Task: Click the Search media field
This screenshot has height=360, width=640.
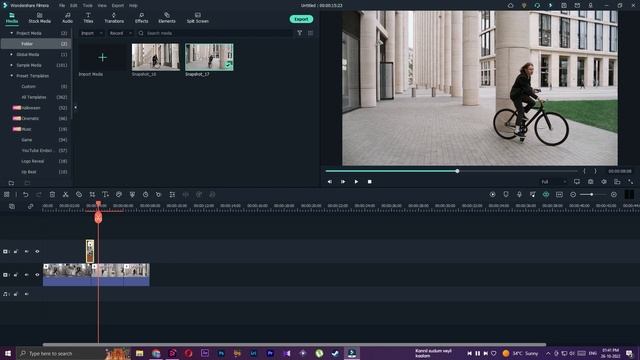Action: pyautogui.click(x=215, y=33)
